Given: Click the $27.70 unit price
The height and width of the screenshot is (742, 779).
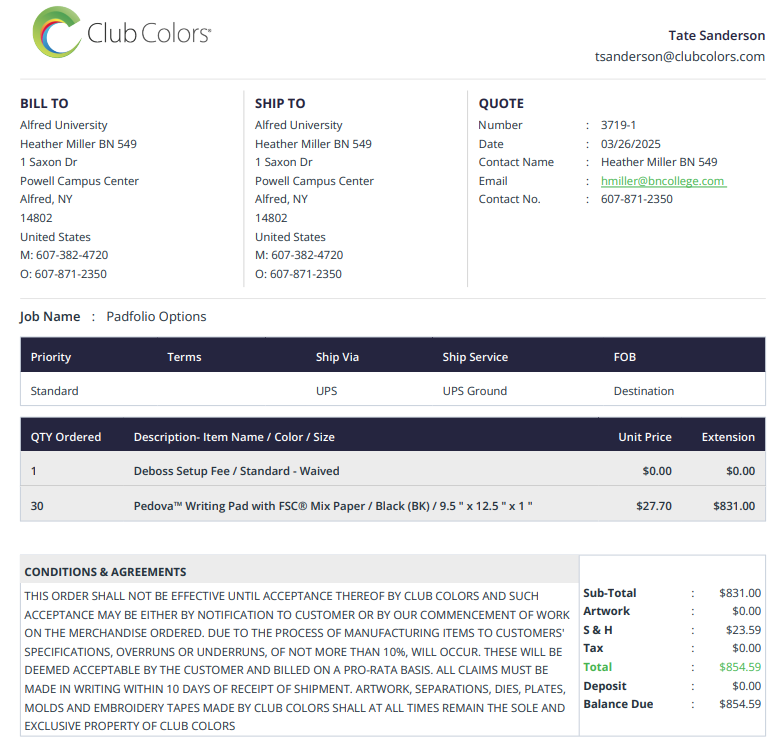Looking at the screenshot, I should (x=654, y=506).
